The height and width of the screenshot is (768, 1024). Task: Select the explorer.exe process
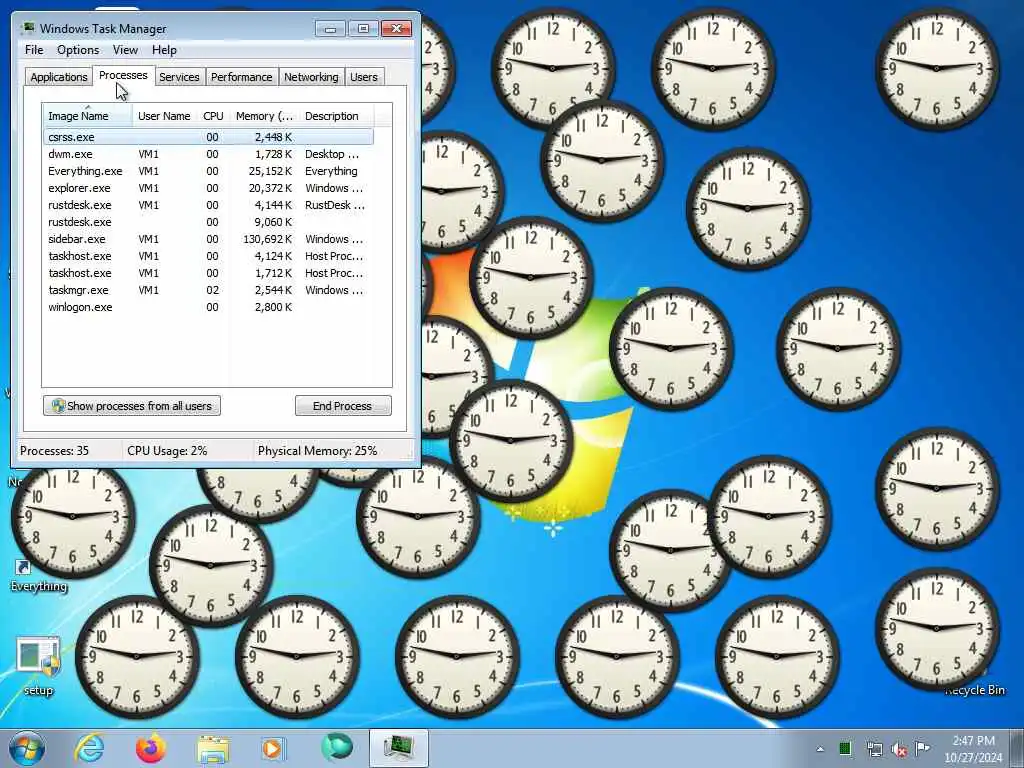pyautogui.click(x=208, y=188)
